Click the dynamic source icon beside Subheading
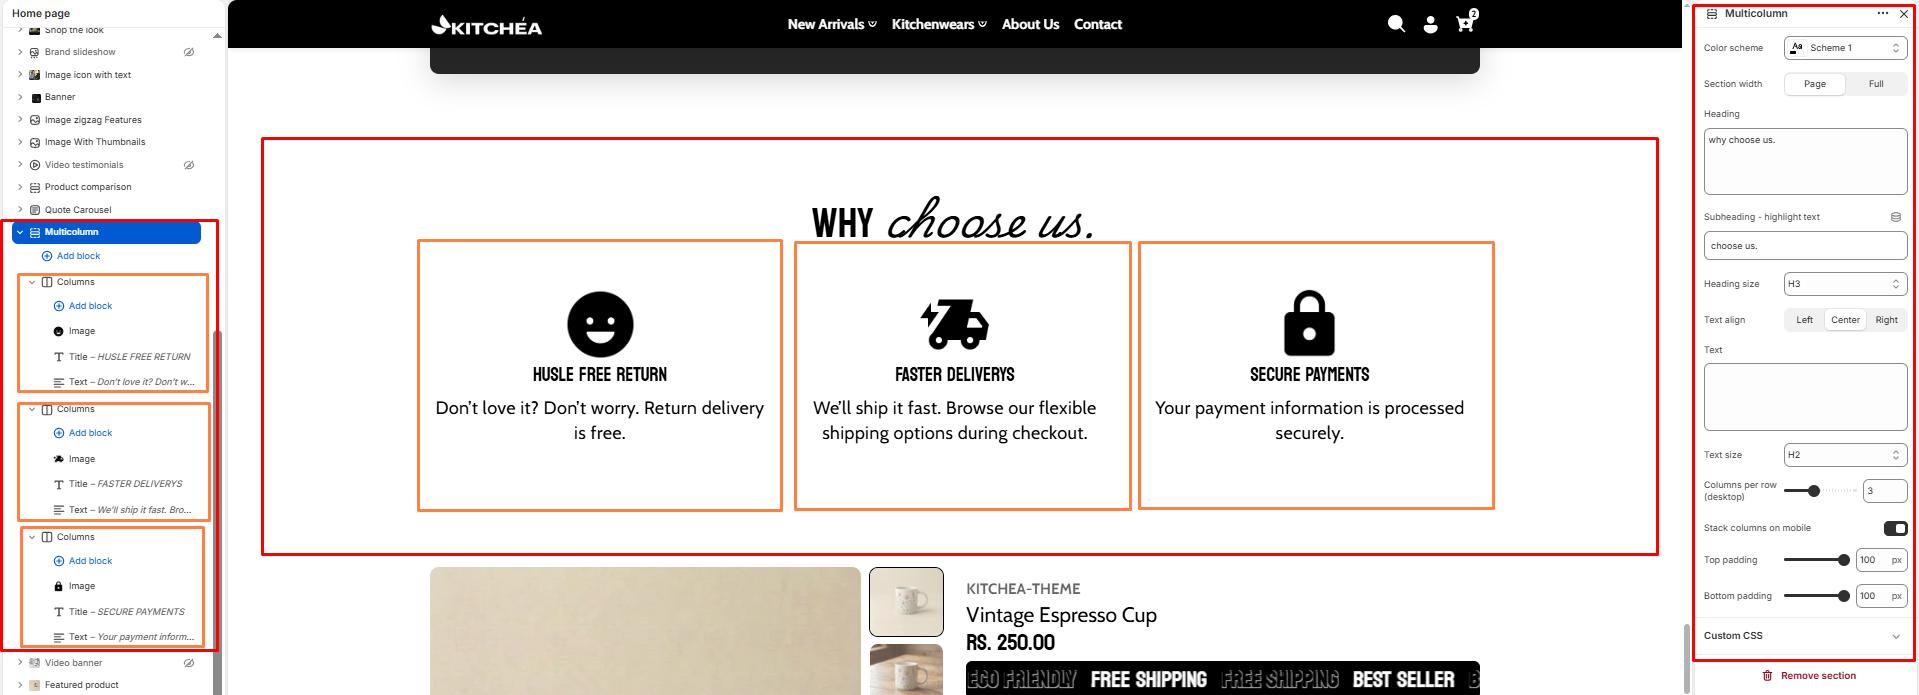Image resolution: width=1919 pixels, height=695 pixels. pos(1895,217)
